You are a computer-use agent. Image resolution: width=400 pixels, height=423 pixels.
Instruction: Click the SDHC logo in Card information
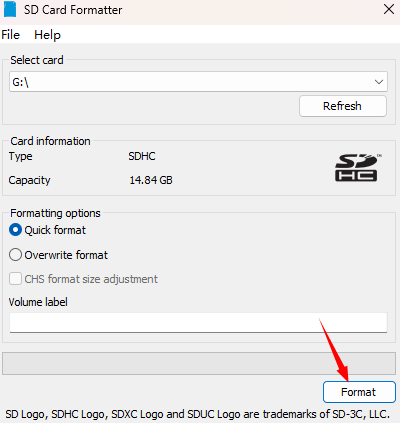(x=357, y=168)
